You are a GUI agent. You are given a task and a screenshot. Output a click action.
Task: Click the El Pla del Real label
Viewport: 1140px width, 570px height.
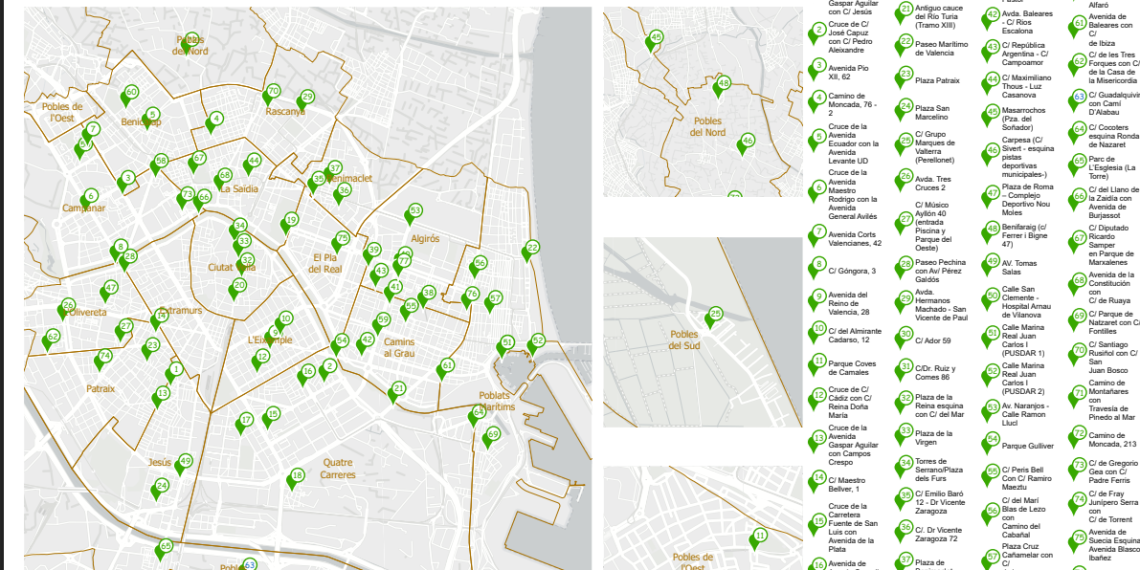coord(325,263)
